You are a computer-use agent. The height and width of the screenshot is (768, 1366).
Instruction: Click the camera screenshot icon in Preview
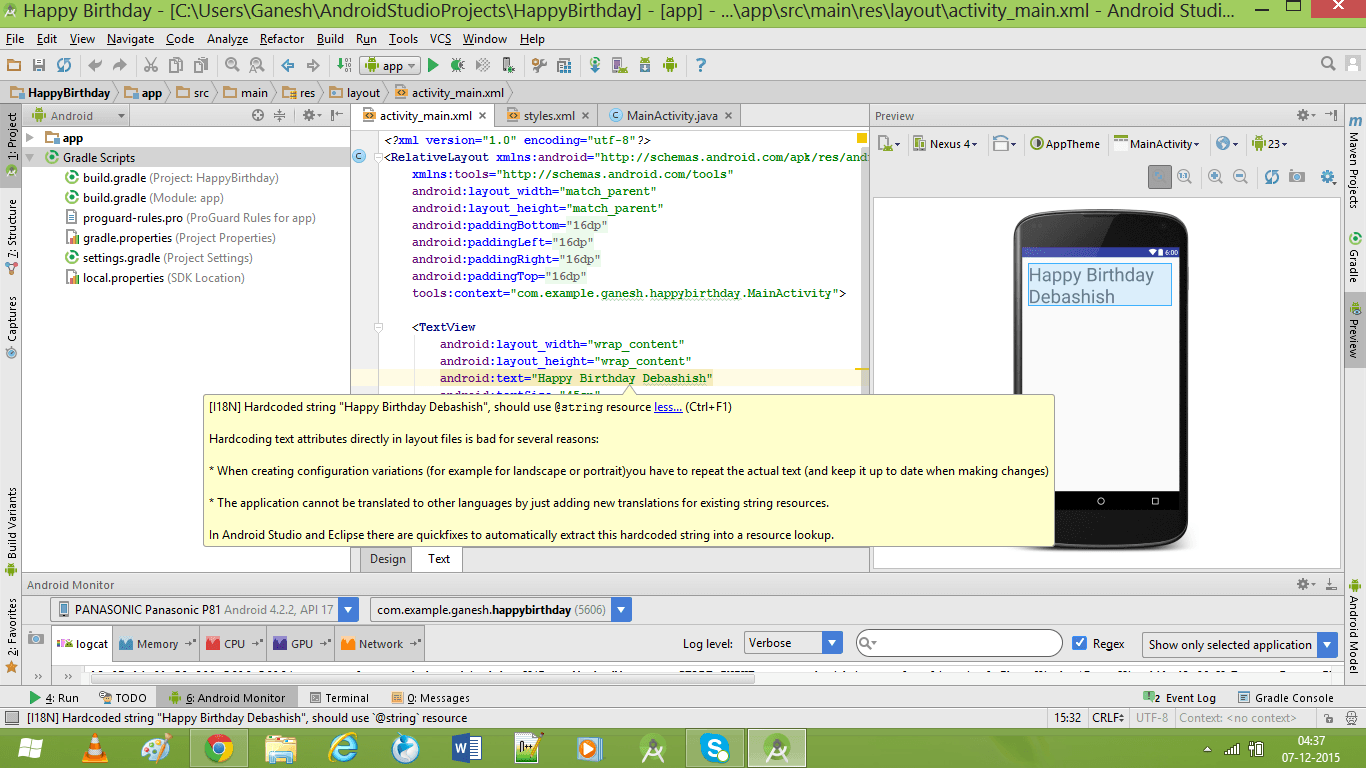1297,177
